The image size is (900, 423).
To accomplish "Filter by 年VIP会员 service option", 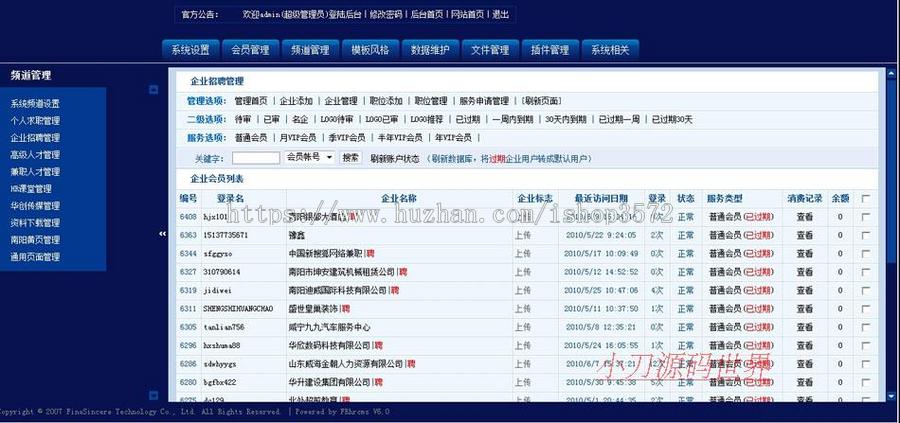I will pos(453,138).
